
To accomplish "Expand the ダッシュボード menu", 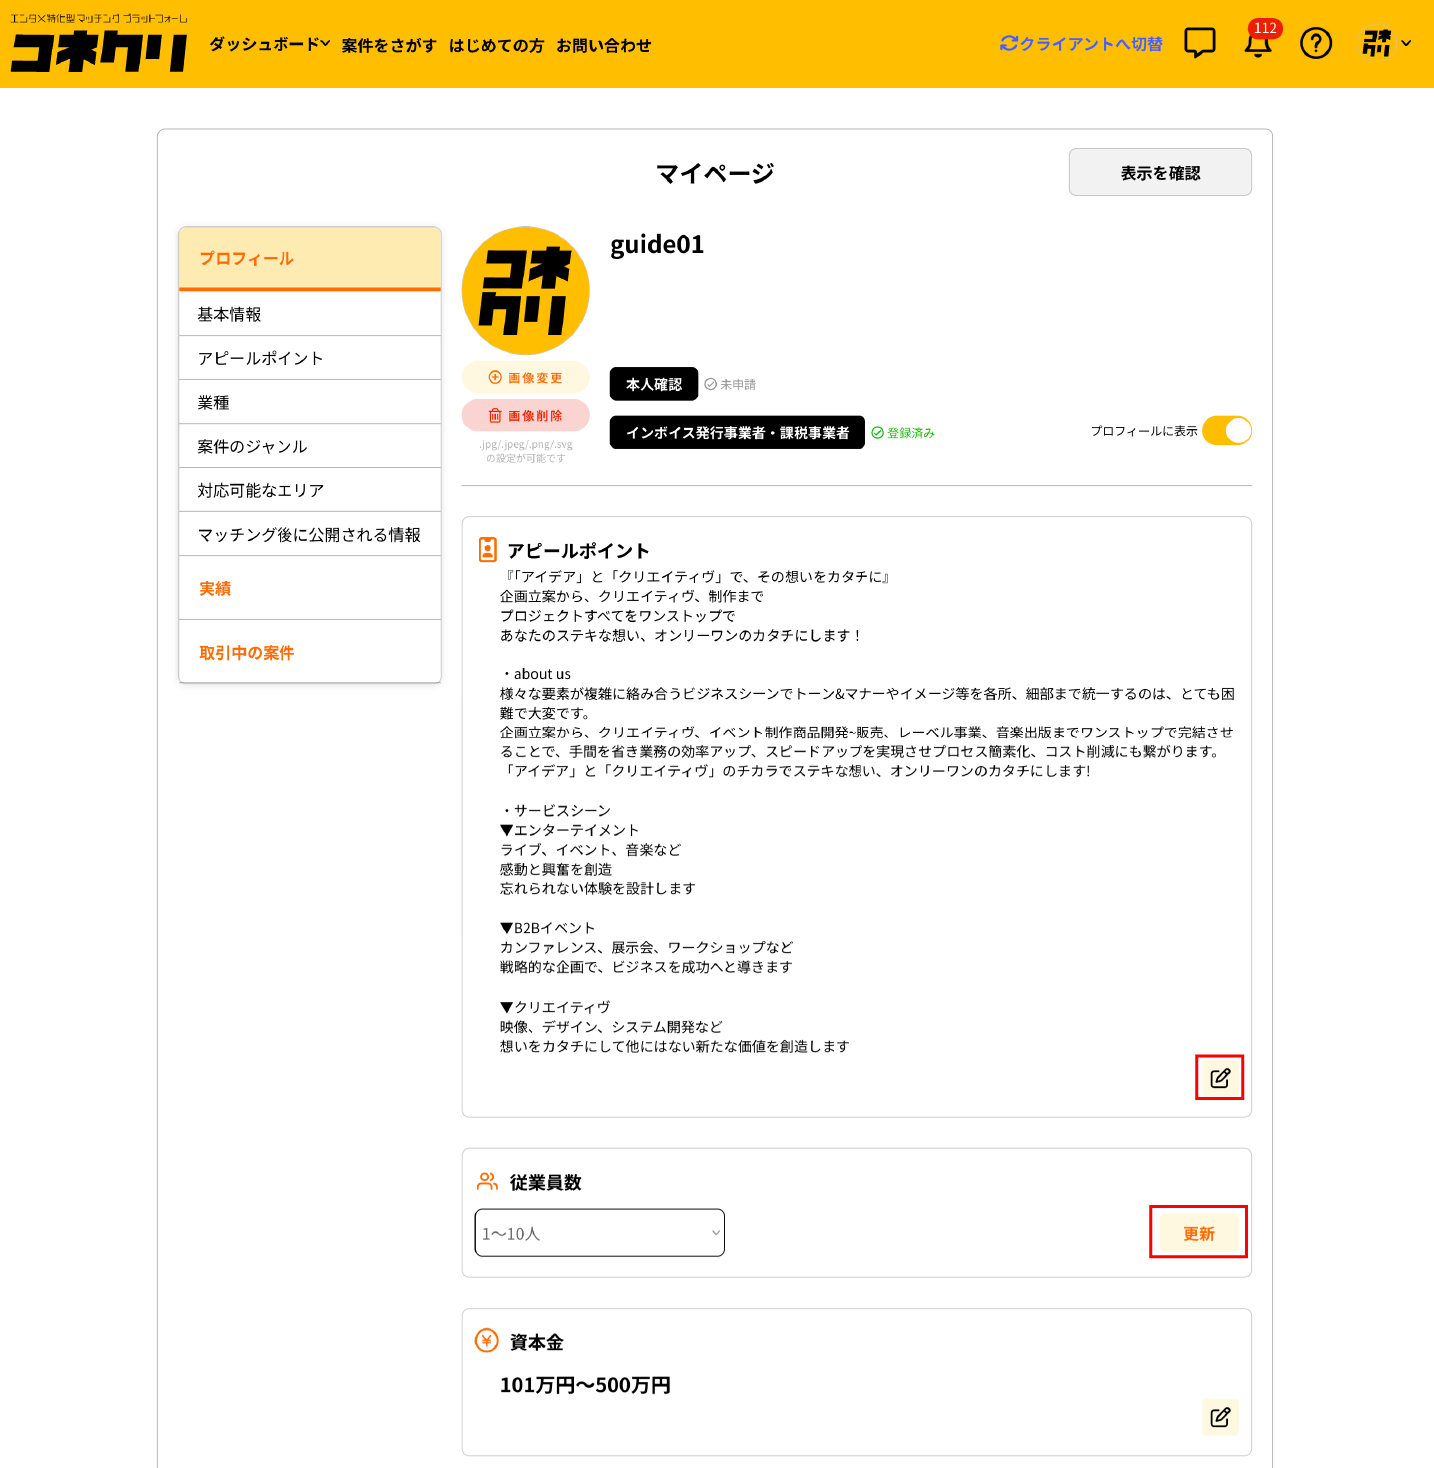I will [269, 45].
